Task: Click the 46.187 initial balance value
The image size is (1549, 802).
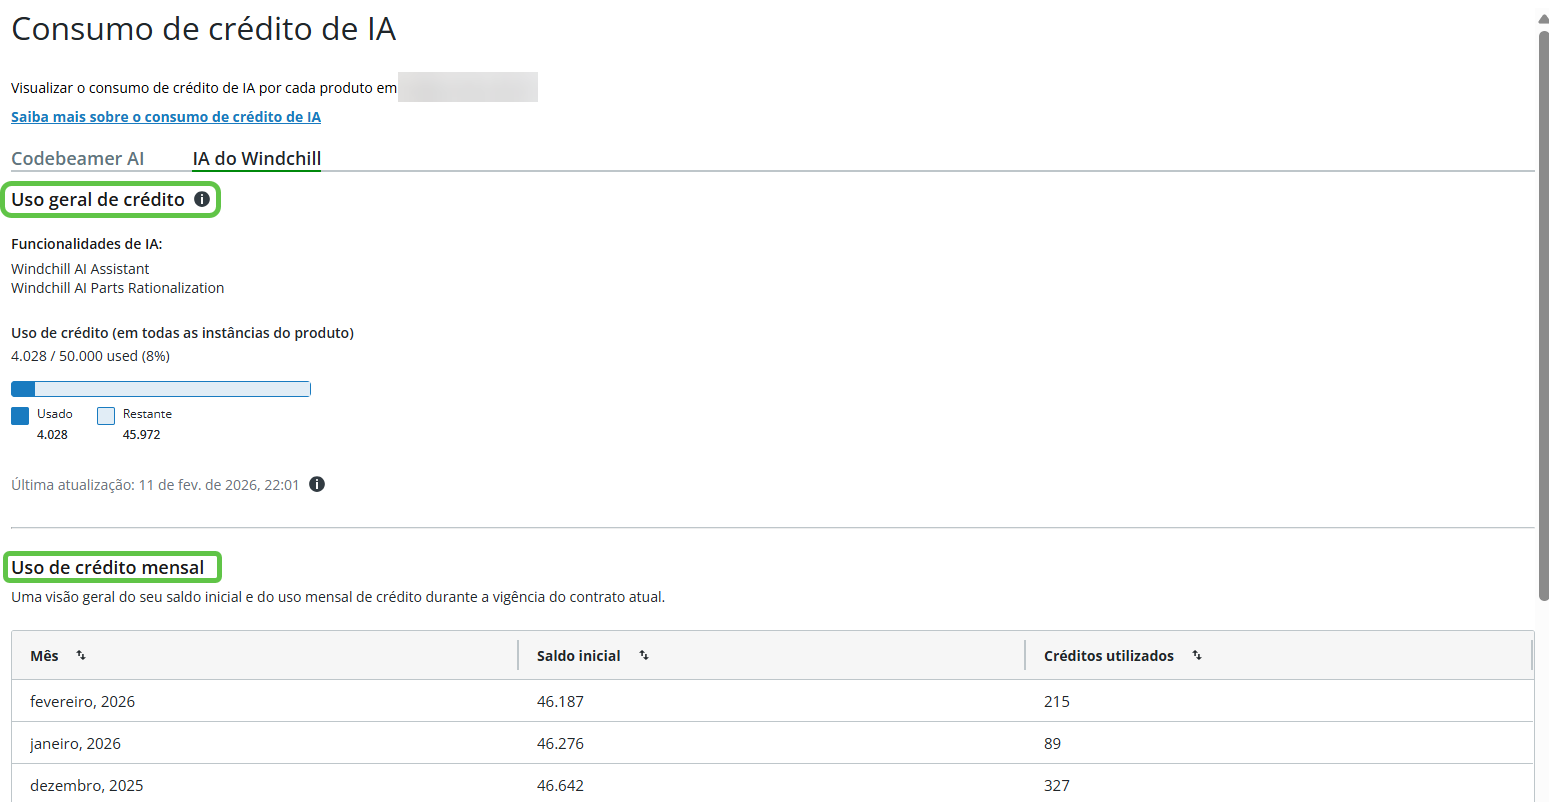Action: [x=560, y=702]
